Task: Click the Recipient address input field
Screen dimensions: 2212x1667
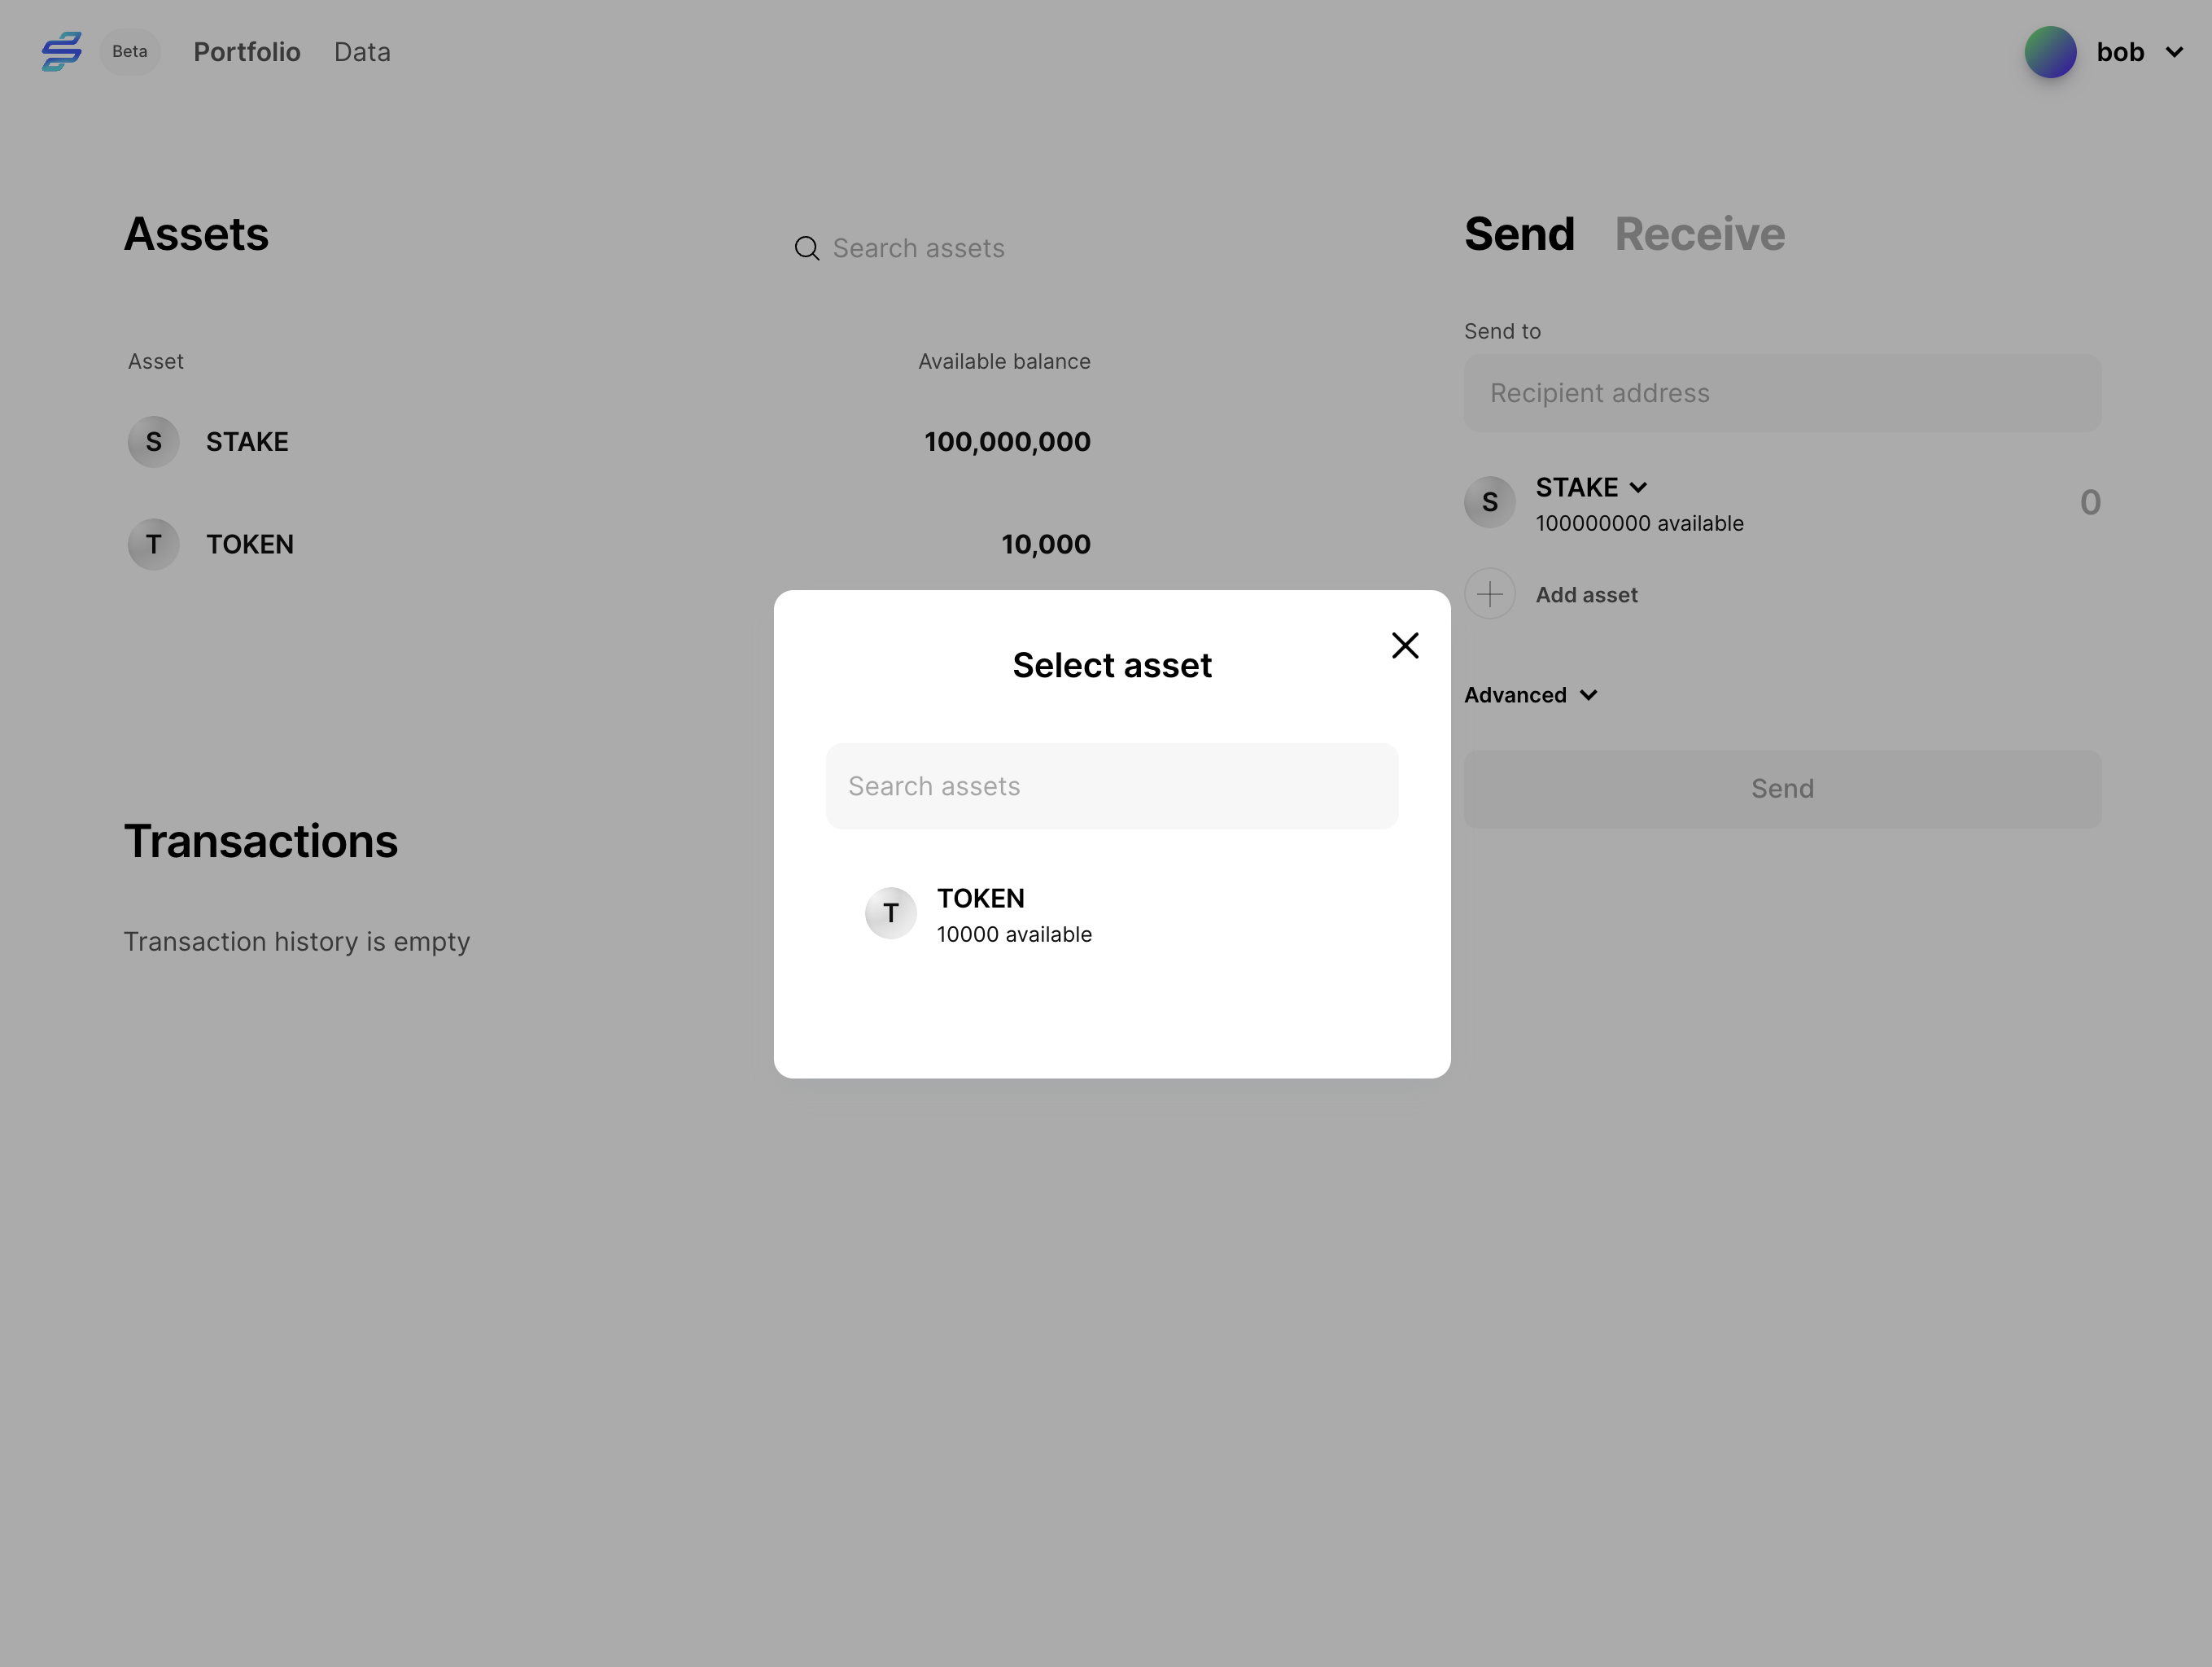Action: [1782, 392]
